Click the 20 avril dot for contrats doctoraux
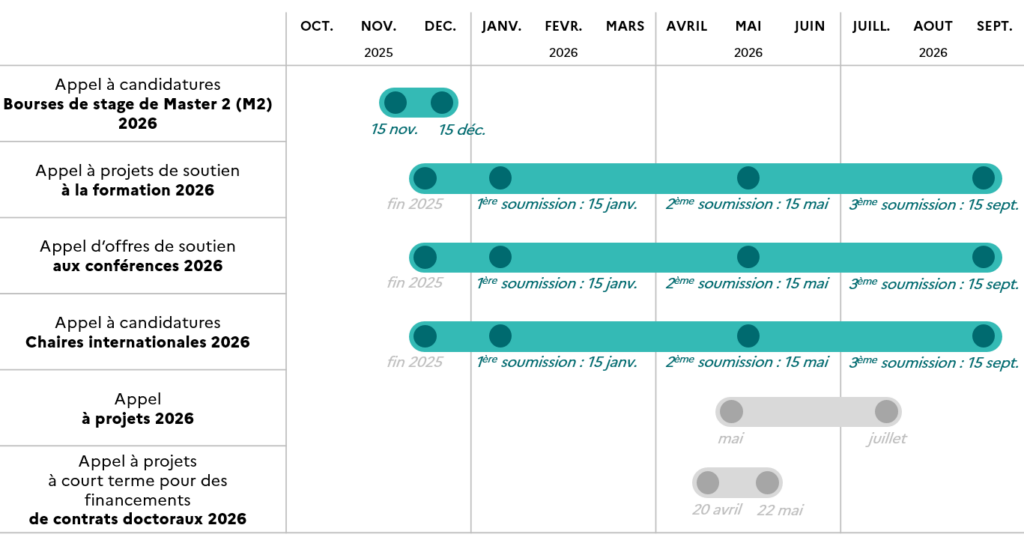Screen dimensions: 1024x540 [707, 483]
